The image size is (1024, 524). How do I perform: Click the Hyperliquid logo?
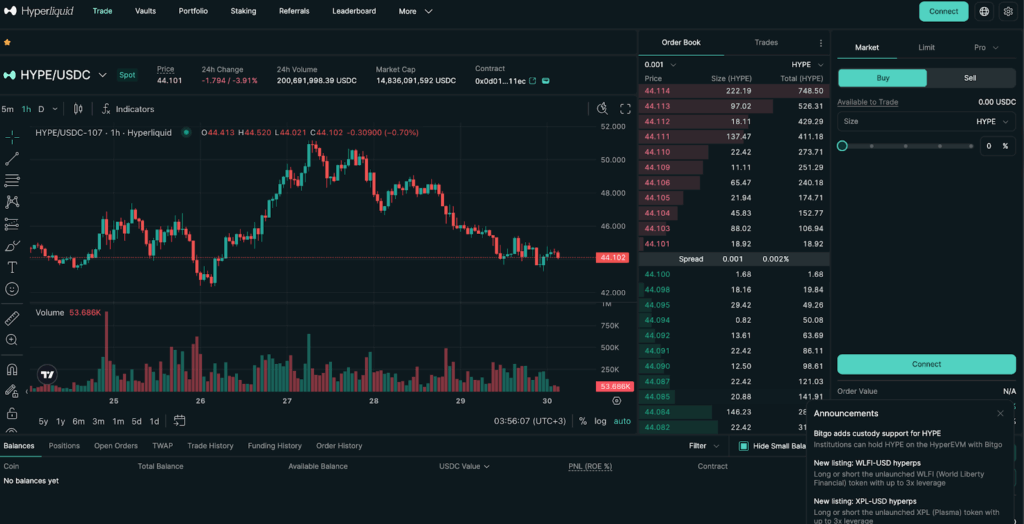(x=37, y=11)
